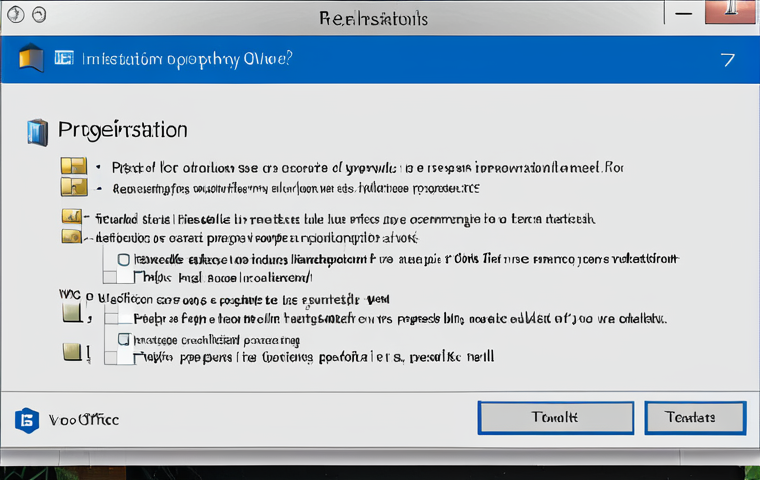Click the small yellow chart icon in list
This screenshot has height=480, width=760.
pos(72,216)
